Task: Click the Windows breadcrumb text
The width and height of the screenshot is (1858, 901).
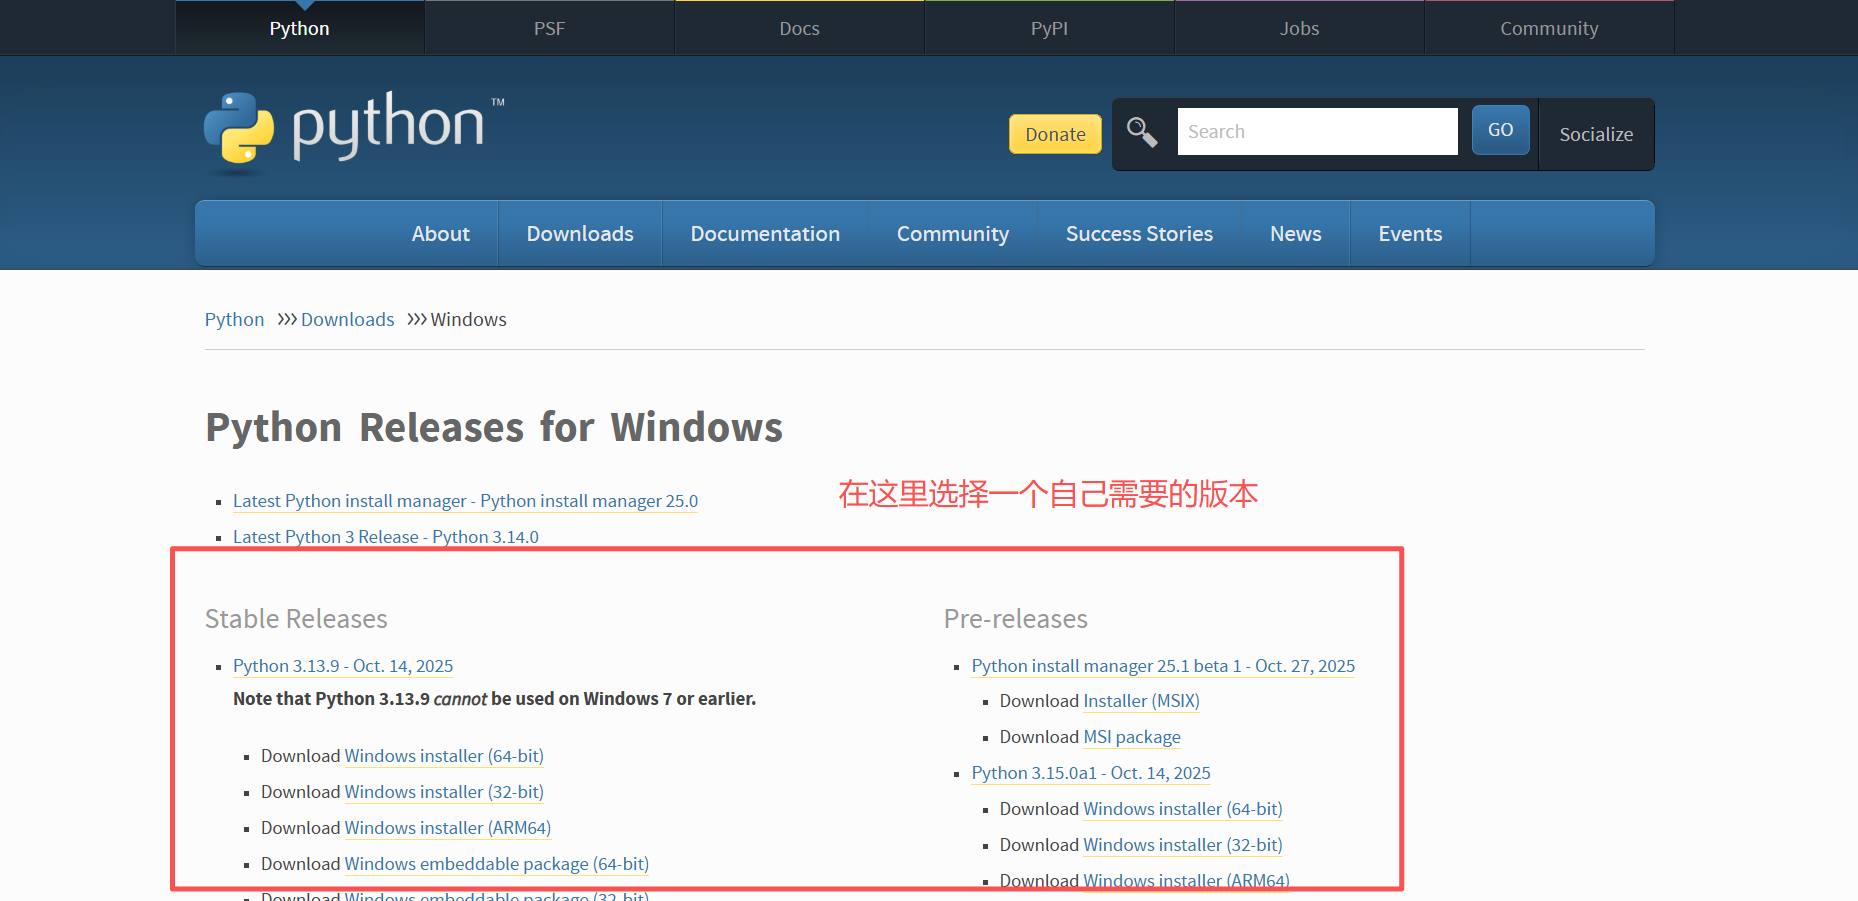Action: [x=469, y=319]
